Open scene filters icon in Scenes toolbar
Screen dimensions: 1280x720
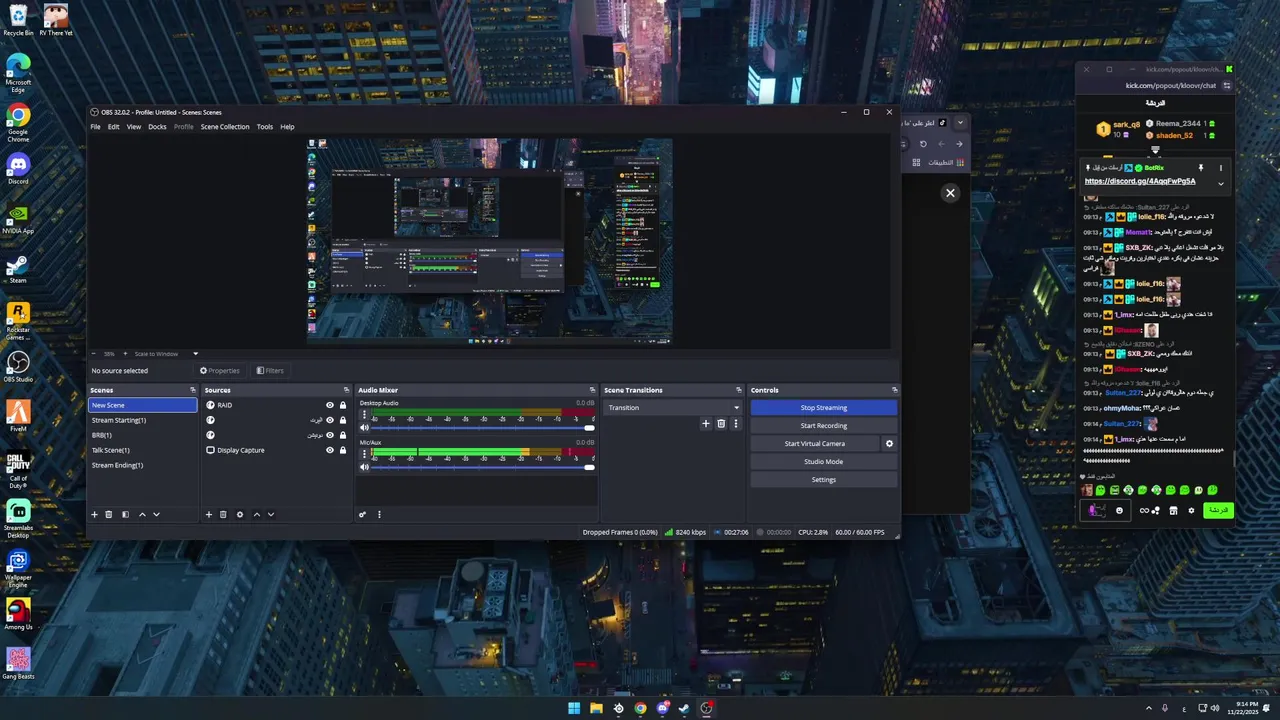[x=125, y=514]
